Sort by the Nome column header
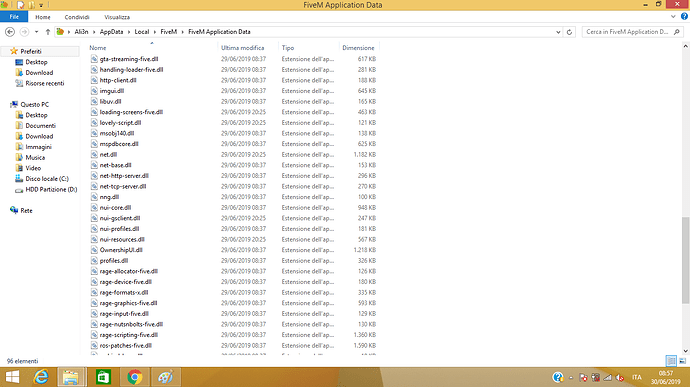This screenshot has height=387, width=690. 98,48
